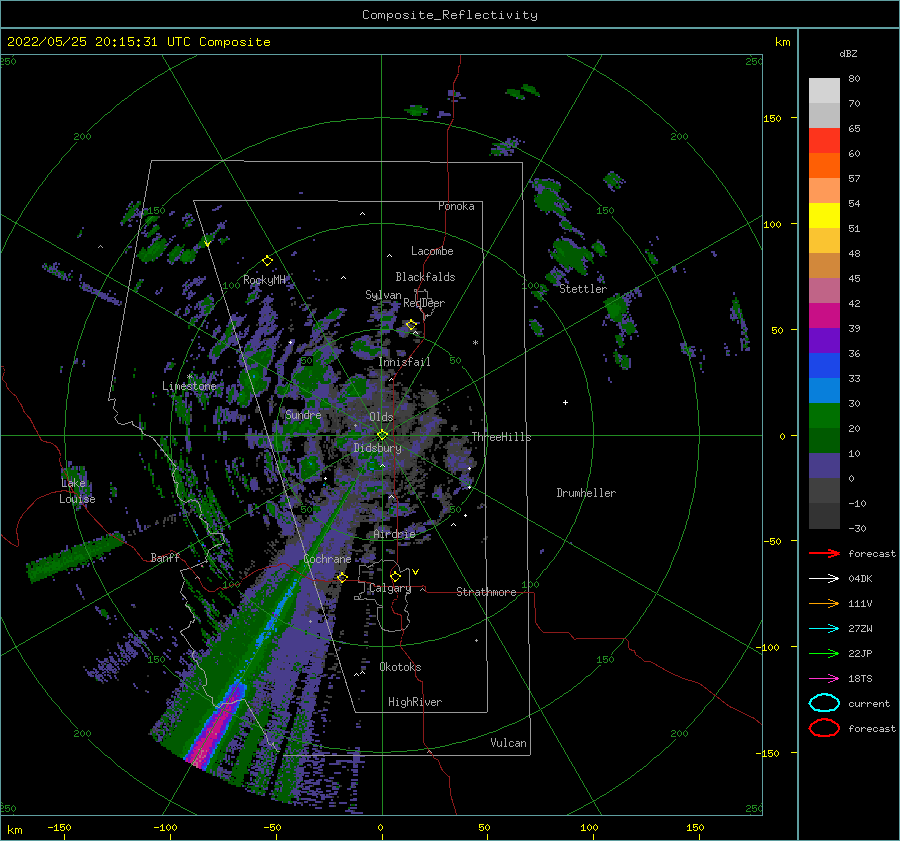Click the Innisfail city label

(404, 362)
